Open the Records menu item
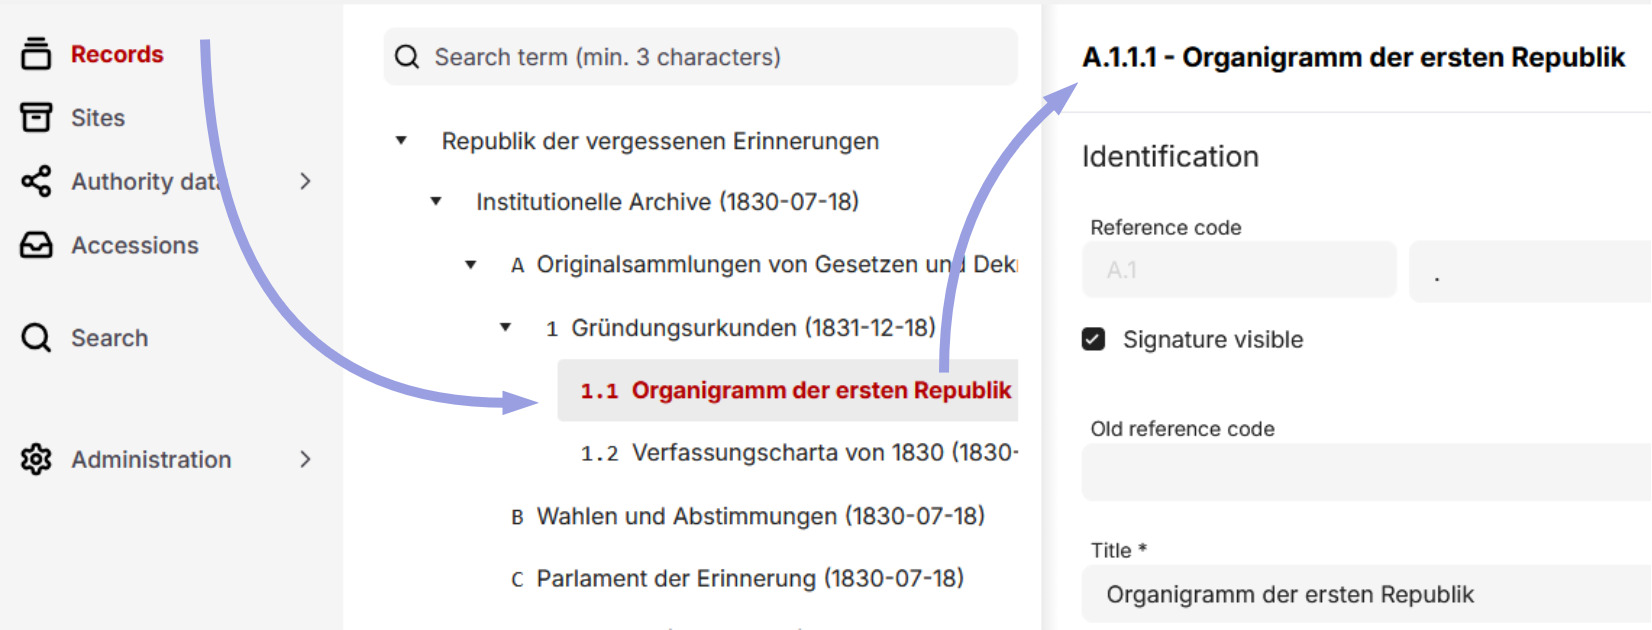The image size is (1652, 630). (117, 54)
